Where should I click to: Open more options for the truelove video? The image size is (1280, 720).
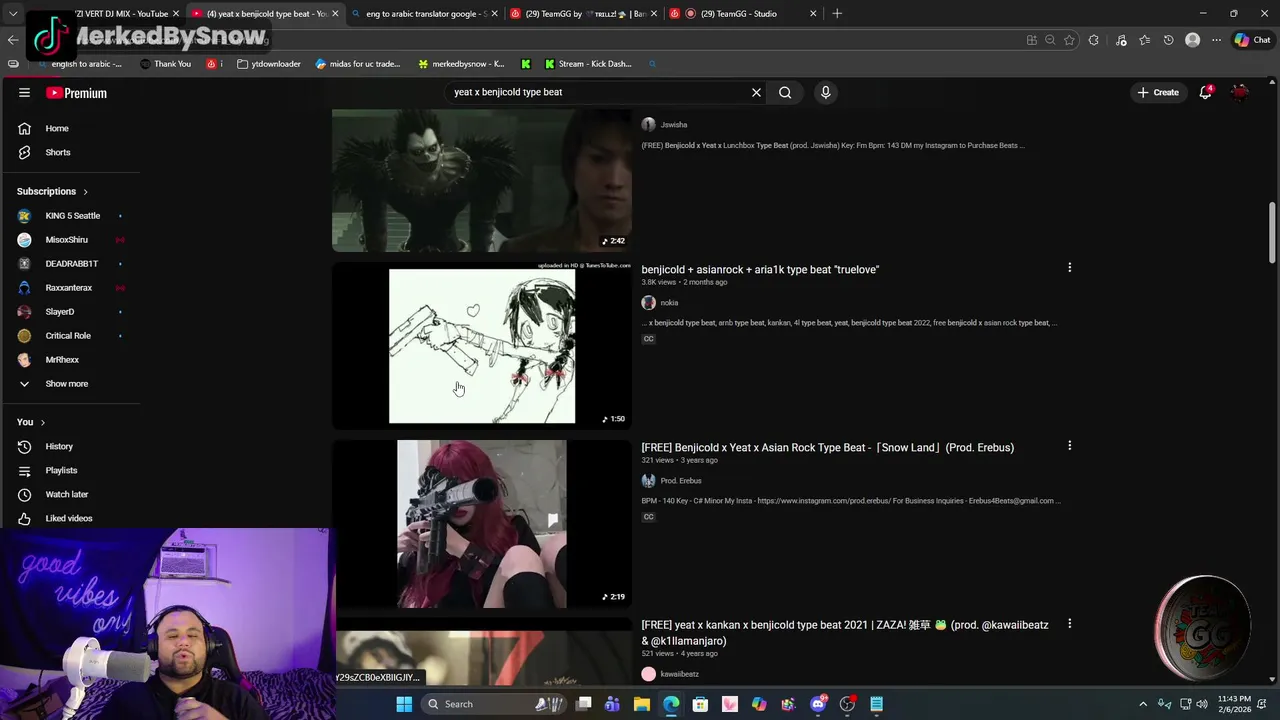tap(1069, 268)
